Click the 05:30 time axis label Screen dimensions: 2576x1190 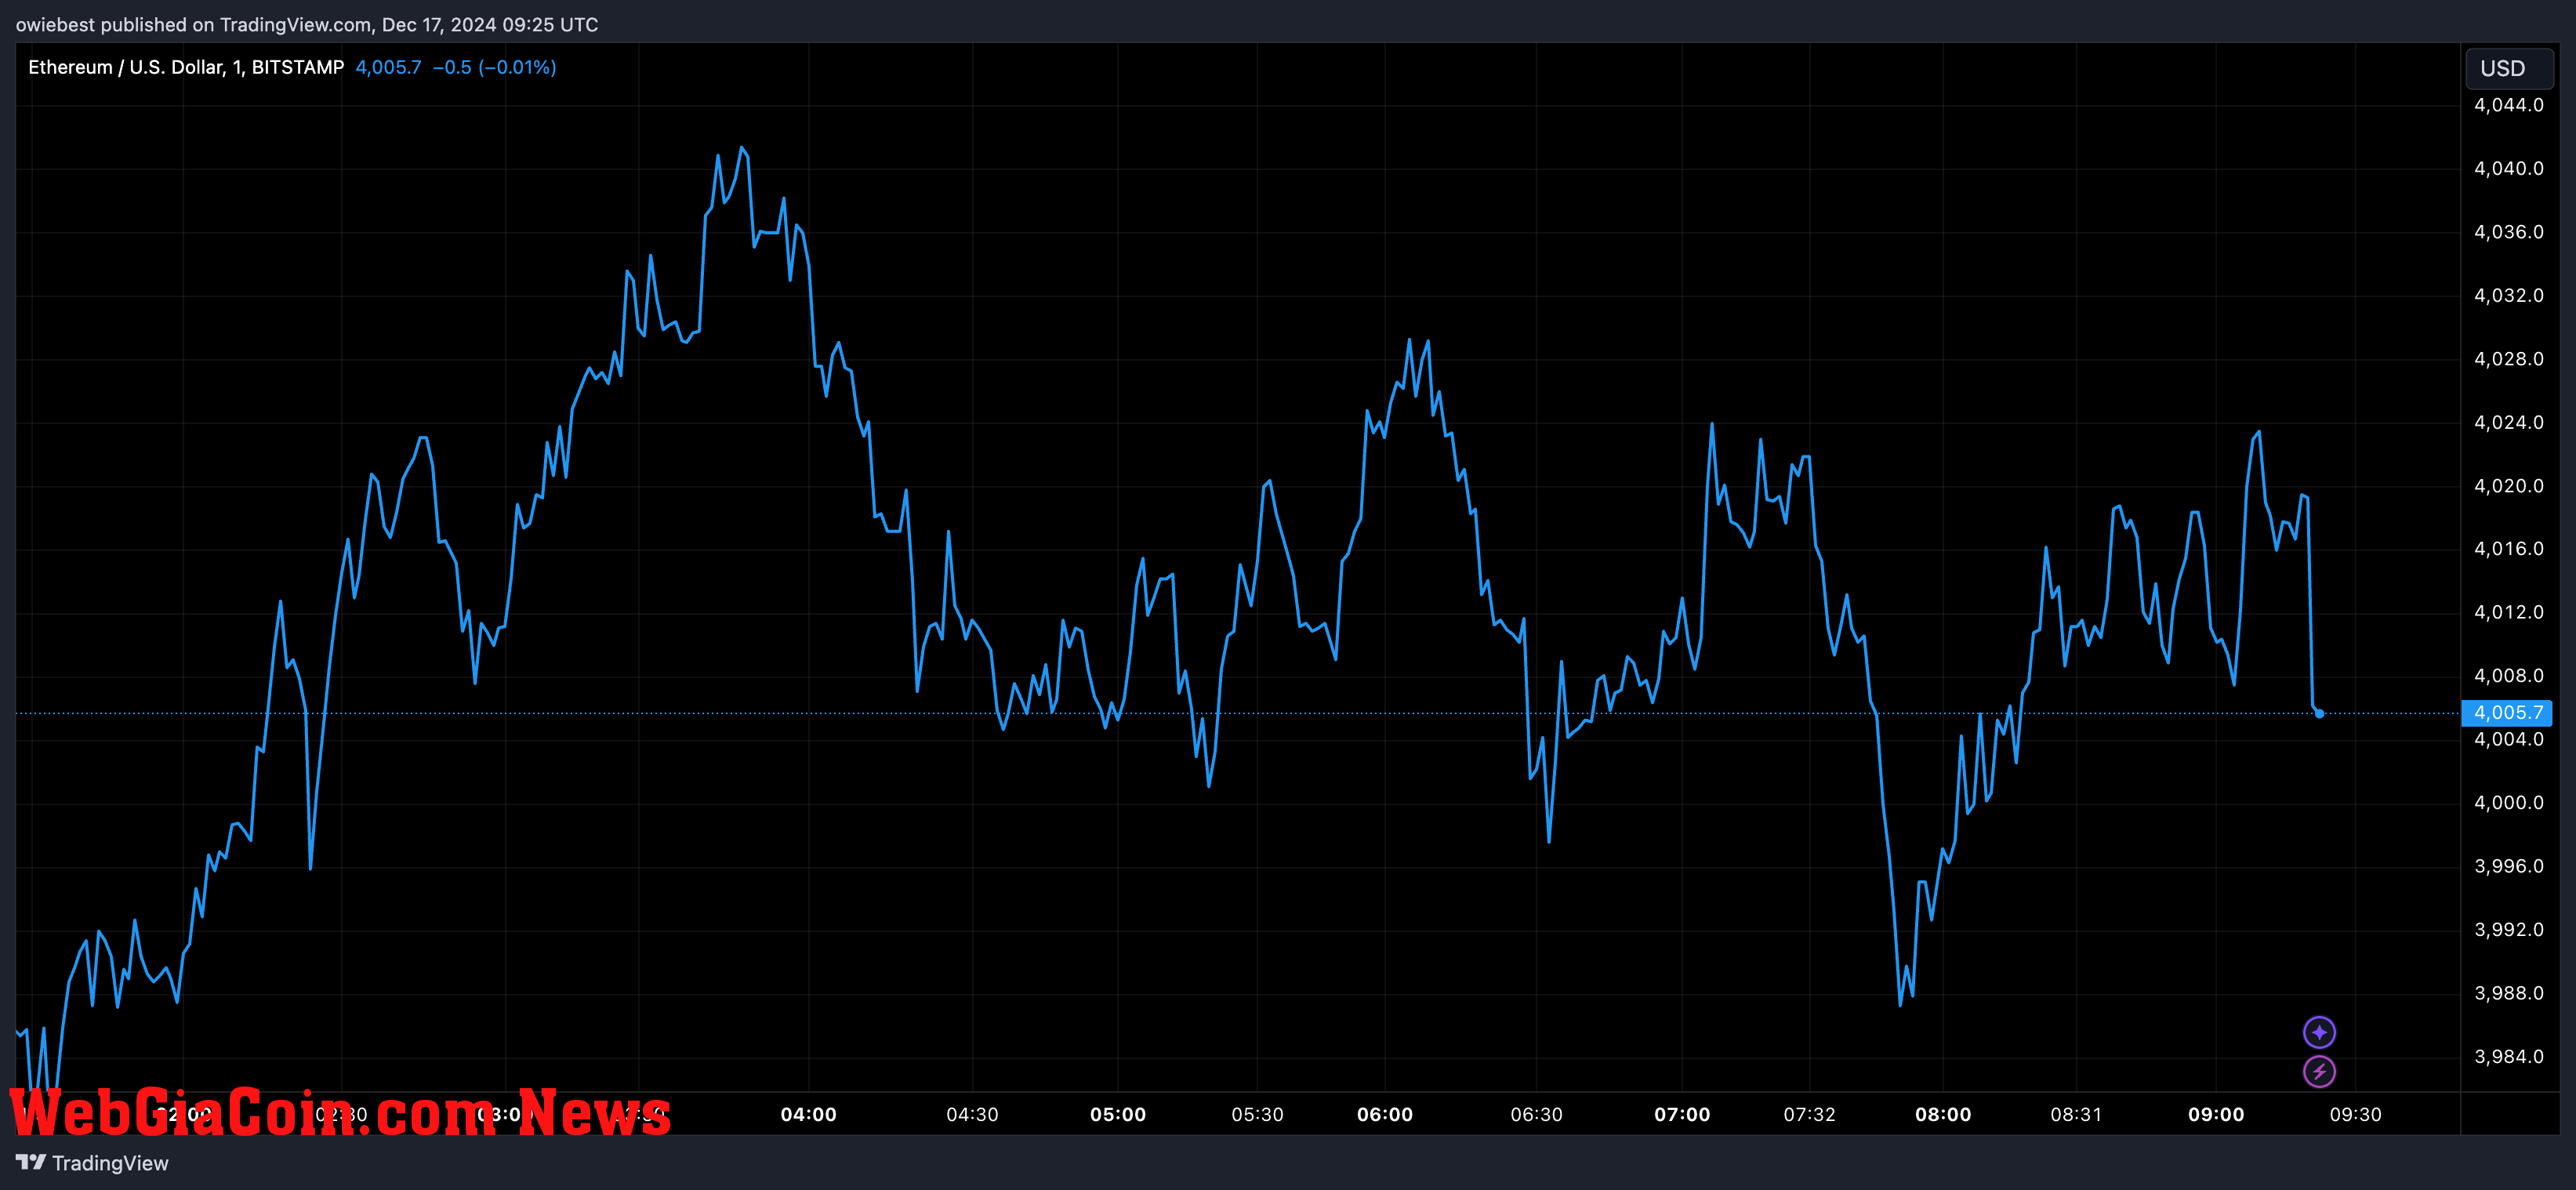coord(1257,1114)
